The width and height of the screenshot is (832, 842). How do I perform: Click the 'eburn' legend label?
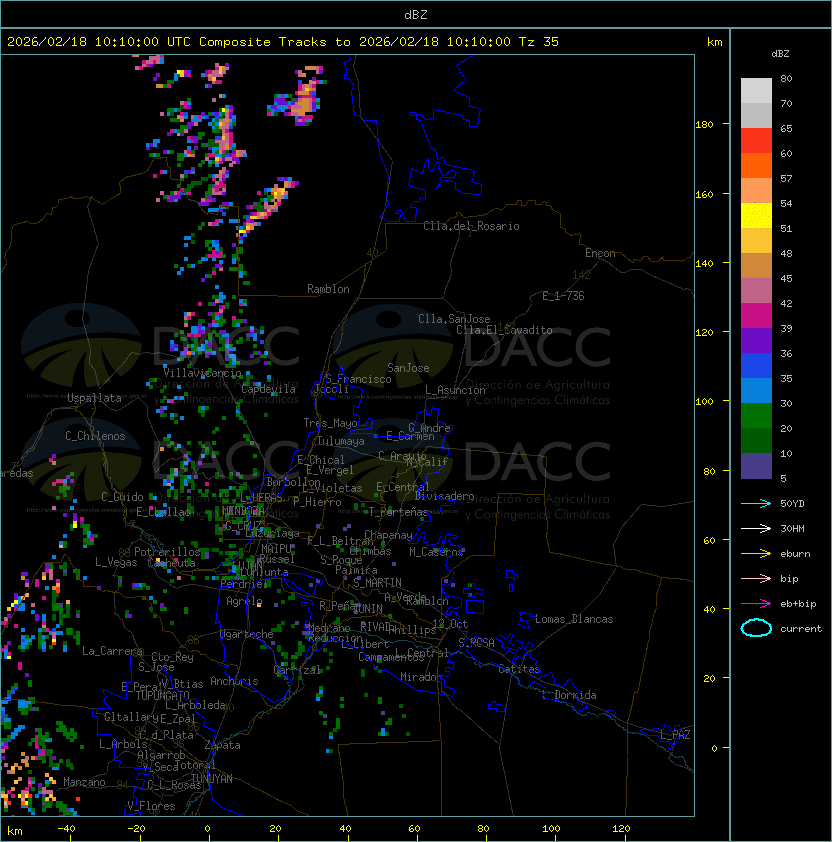[795, 554]
